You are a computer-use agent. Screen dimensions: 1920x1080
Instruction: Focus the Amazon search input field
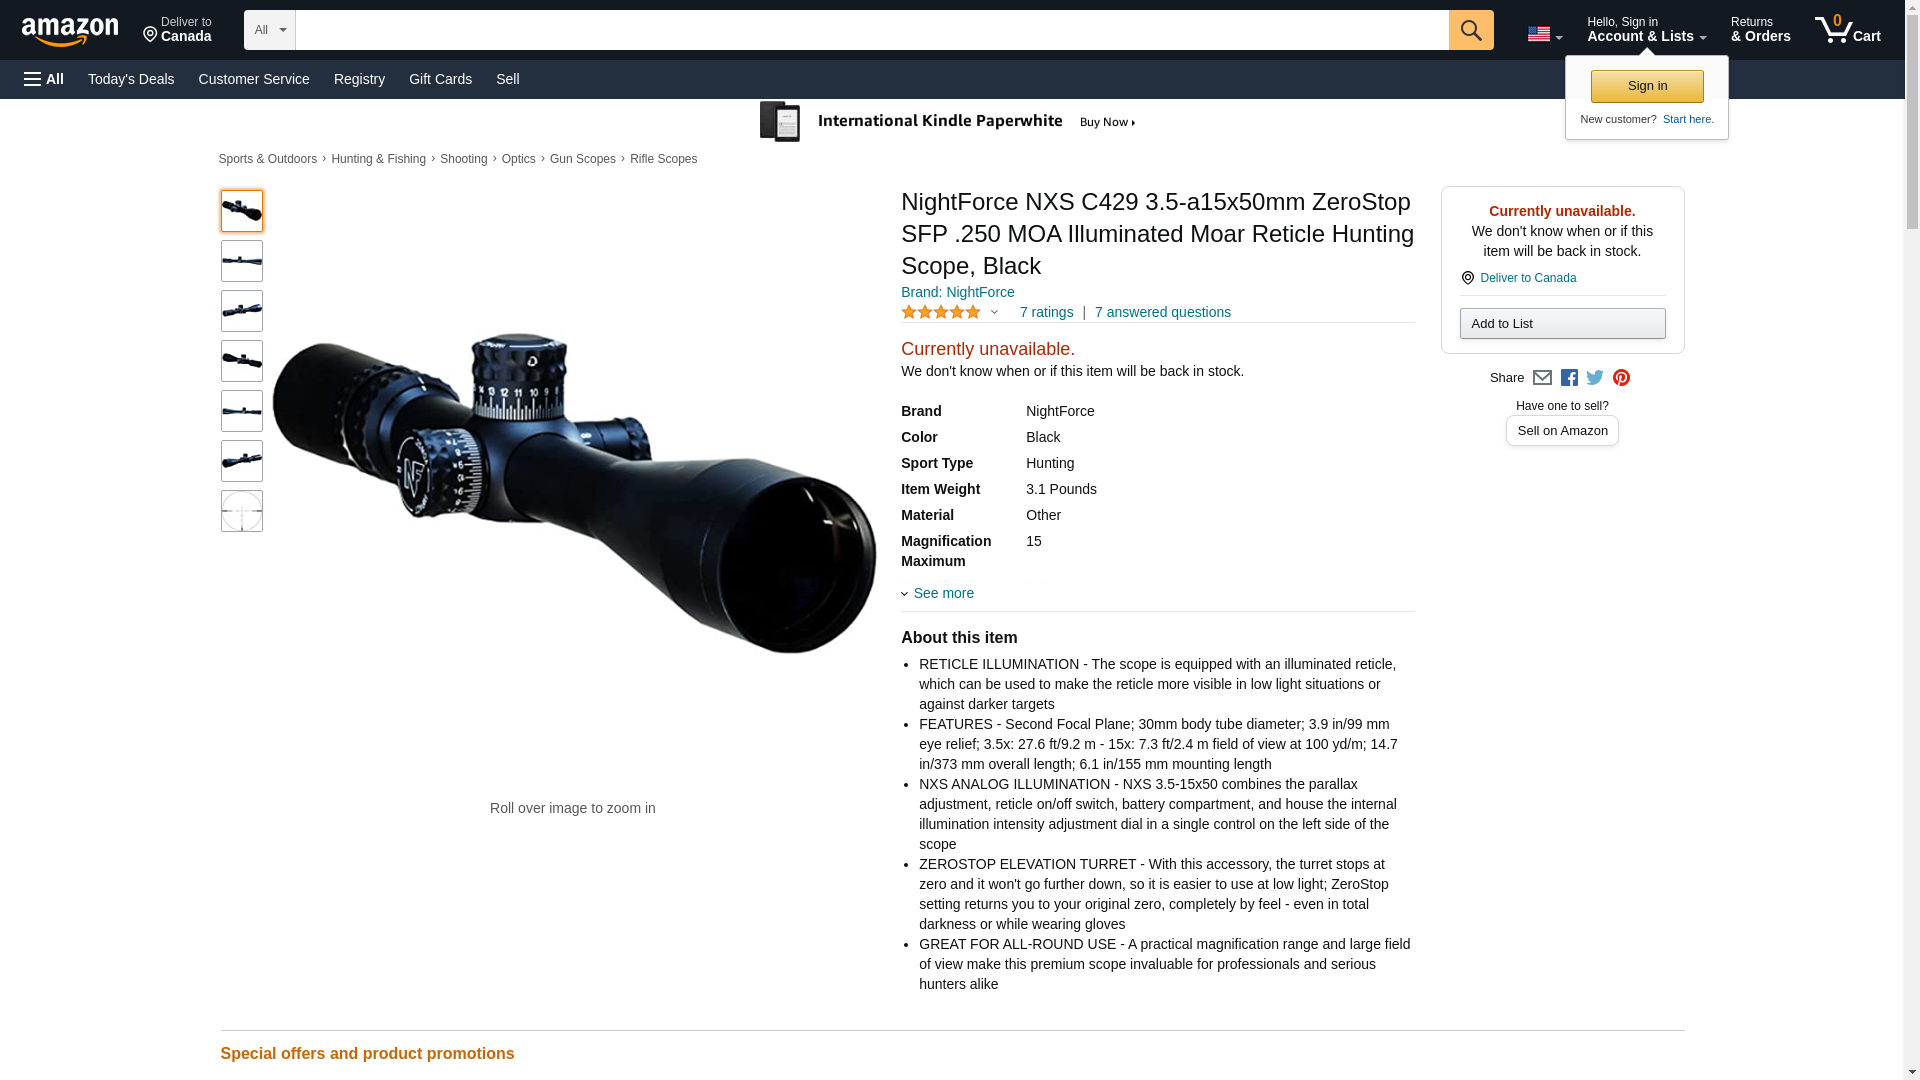point(872,30)
